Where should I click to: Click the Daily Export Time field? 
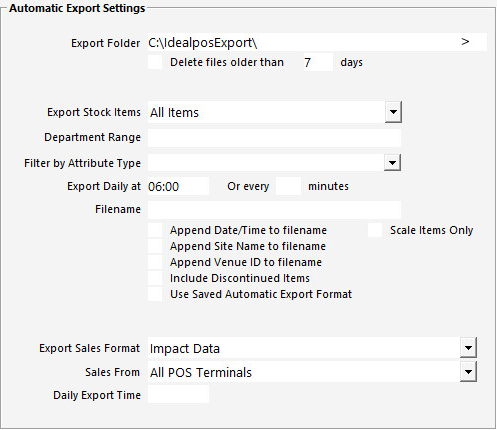click(178, 395)
